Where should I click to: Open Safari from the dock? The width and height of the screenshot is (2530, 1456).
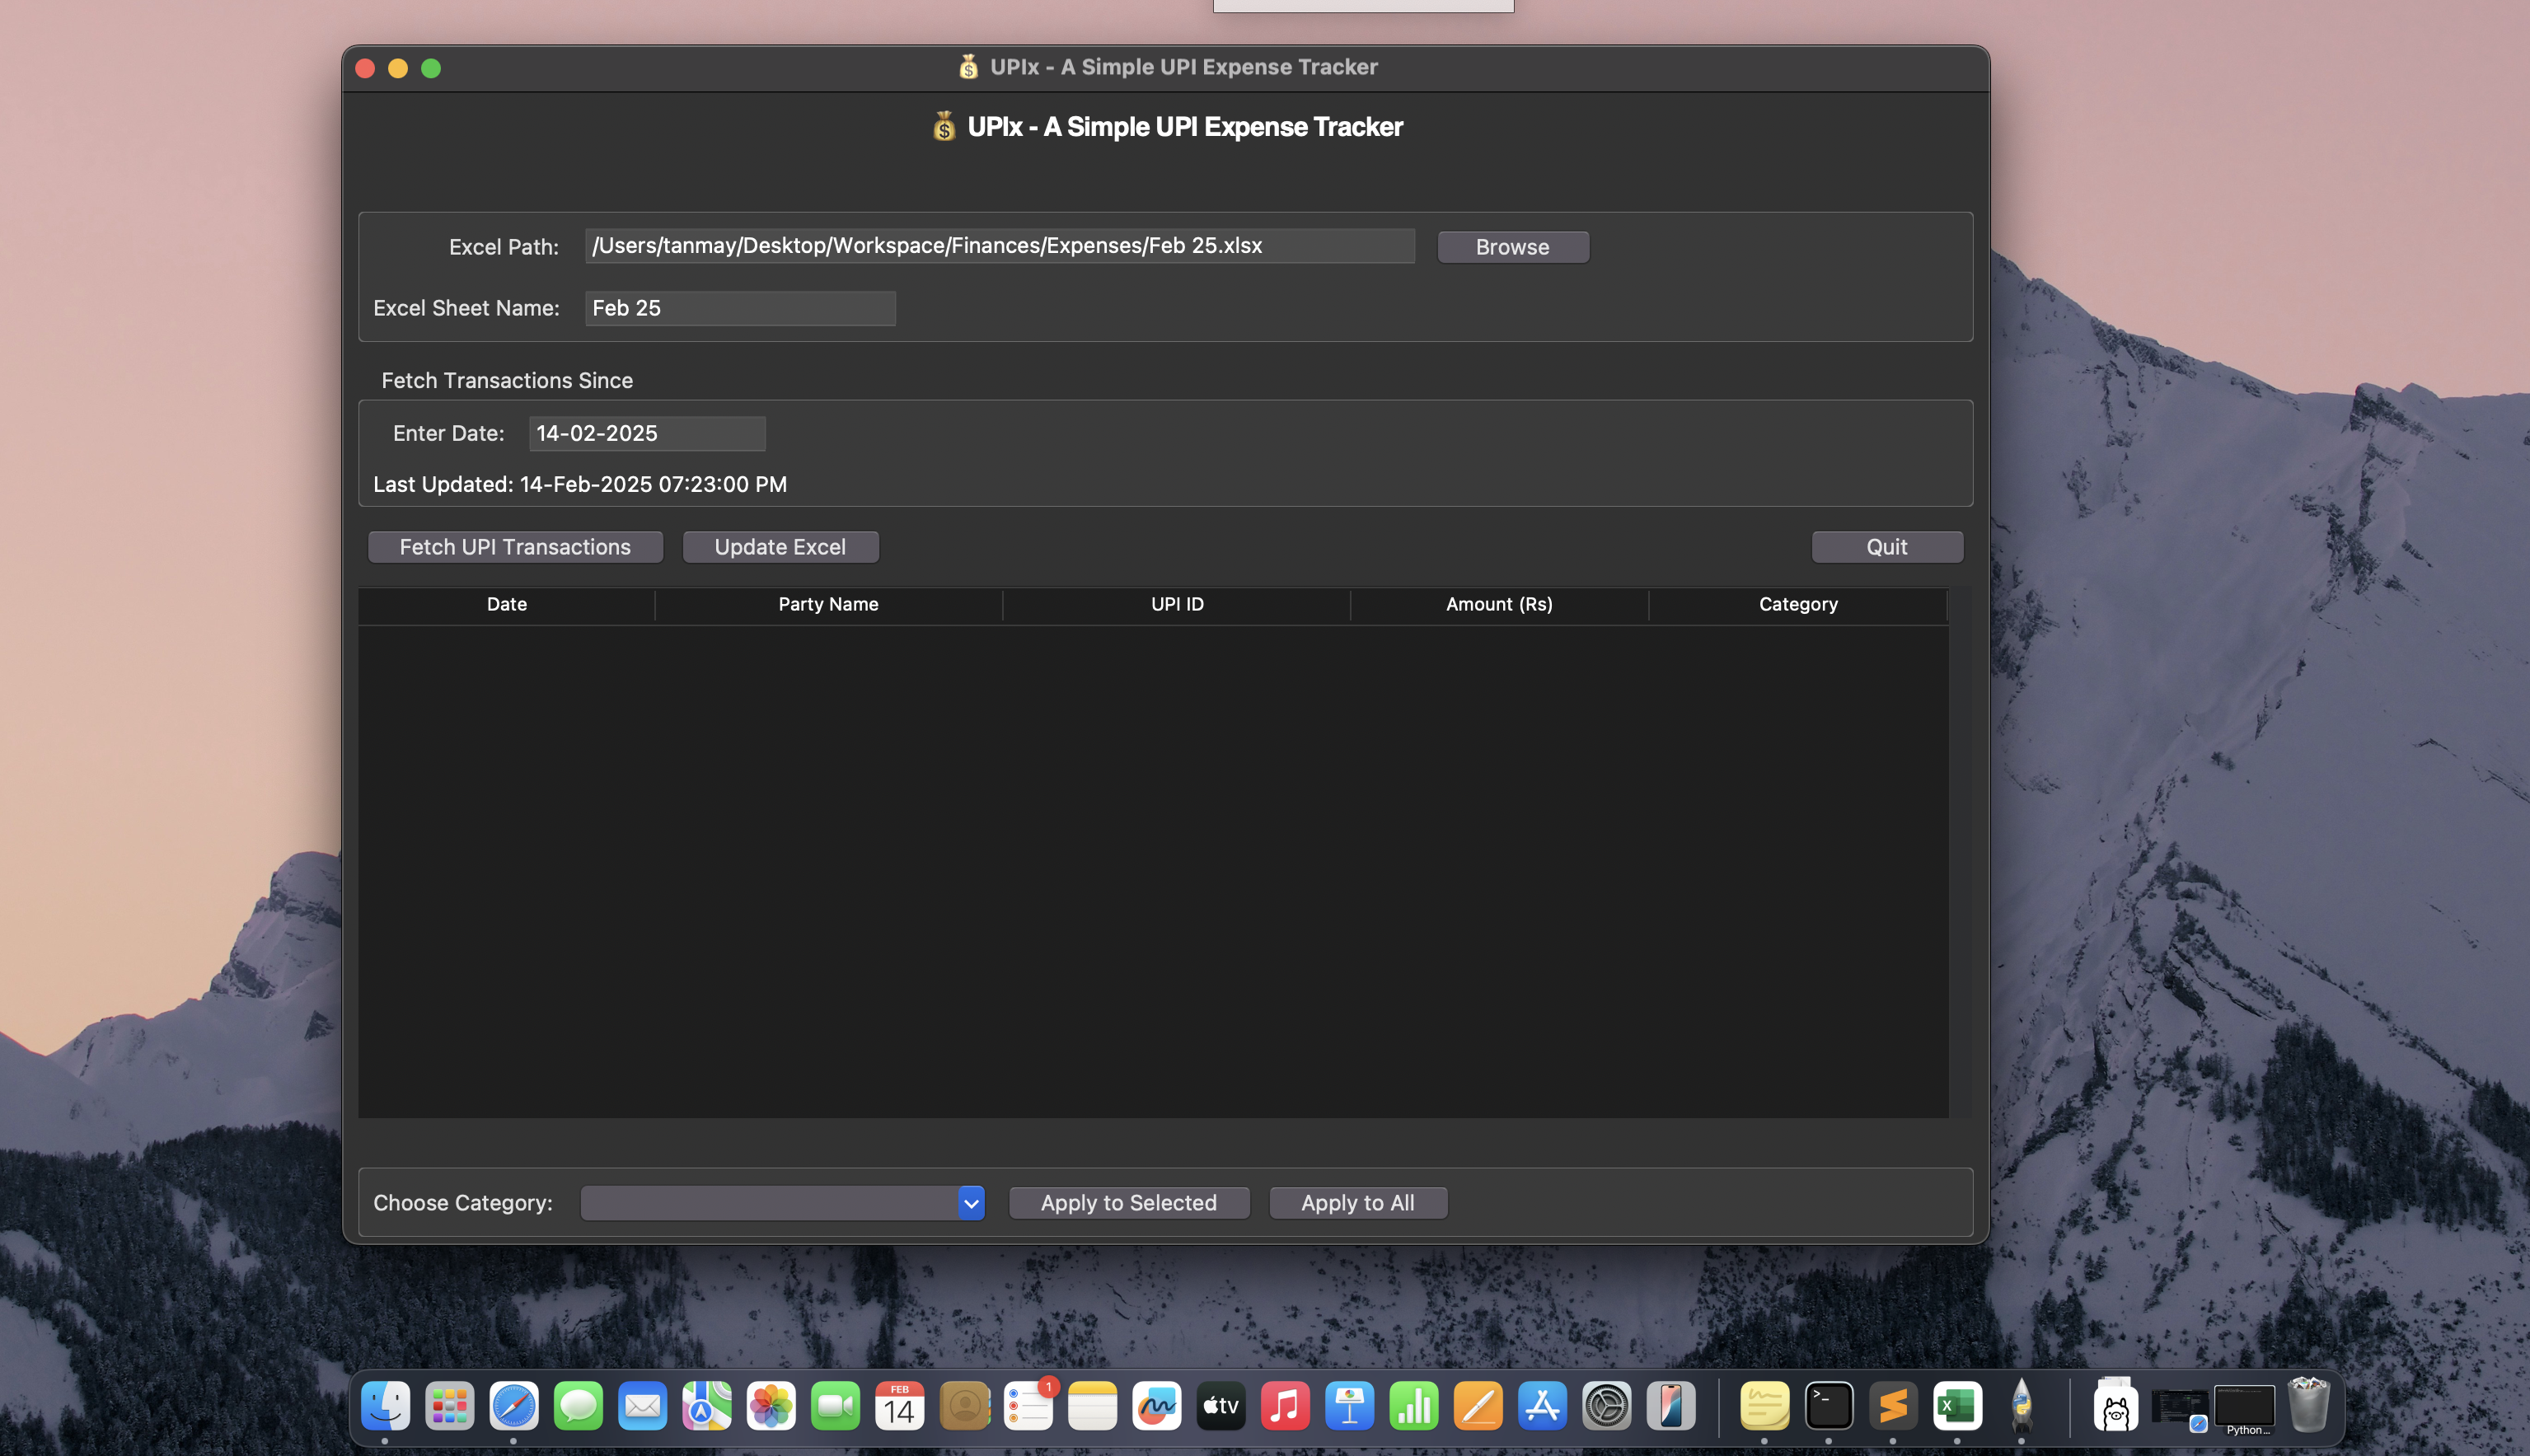point(514,1407)
